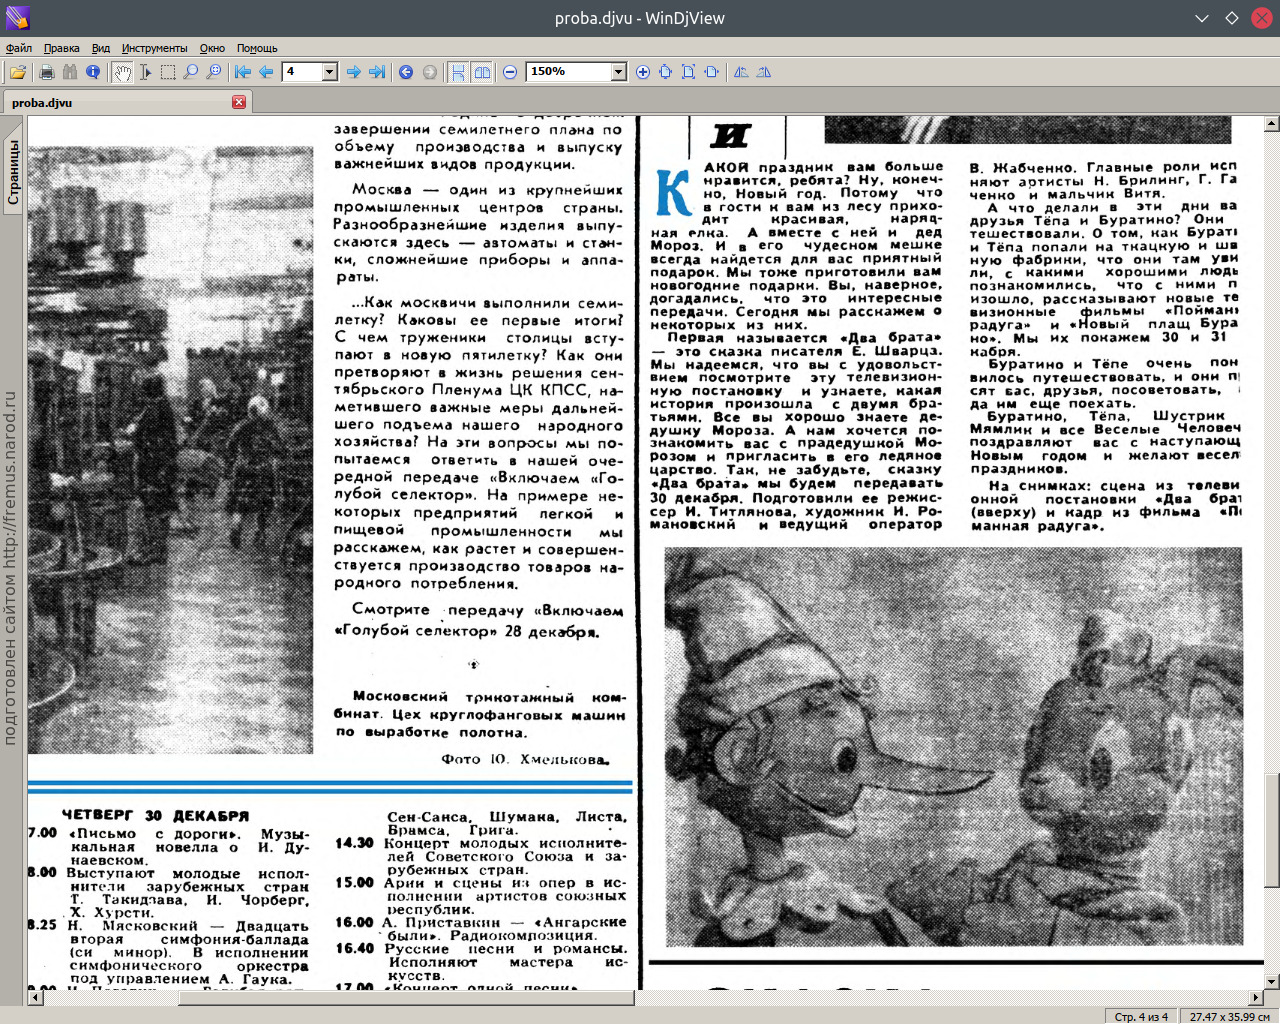Image resolution: width=1280 pixels, height=1024 pixels.
Task: Go to the first page
Action: (x=243, y=72)
